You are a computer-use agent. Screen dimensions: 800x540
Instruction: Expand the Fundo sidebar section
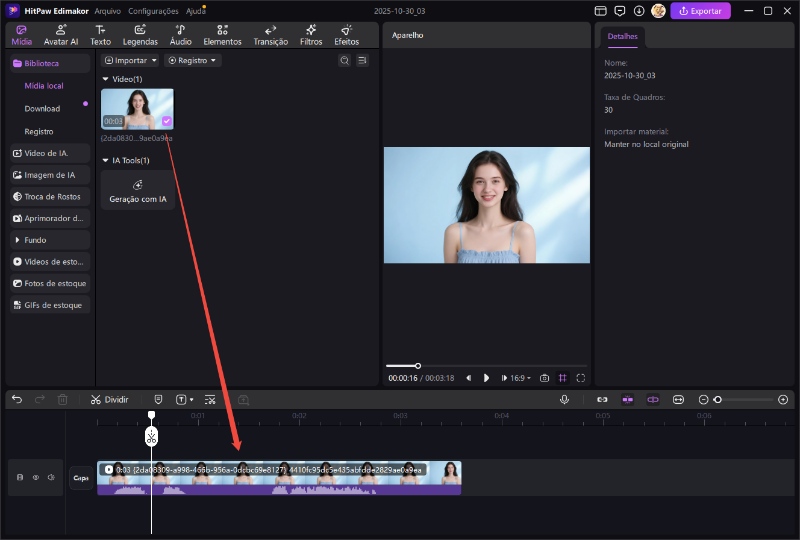click(50, 240)
